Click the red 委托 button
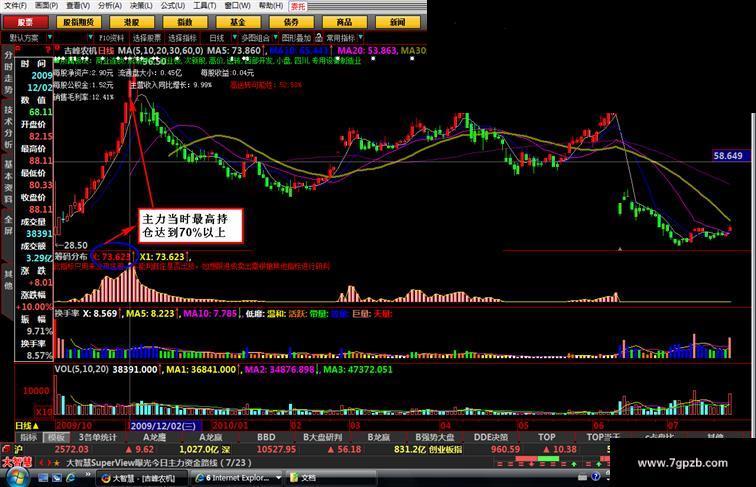Image resolution: width=756 pixels, height=487 pixels. [x=298, y=6]
